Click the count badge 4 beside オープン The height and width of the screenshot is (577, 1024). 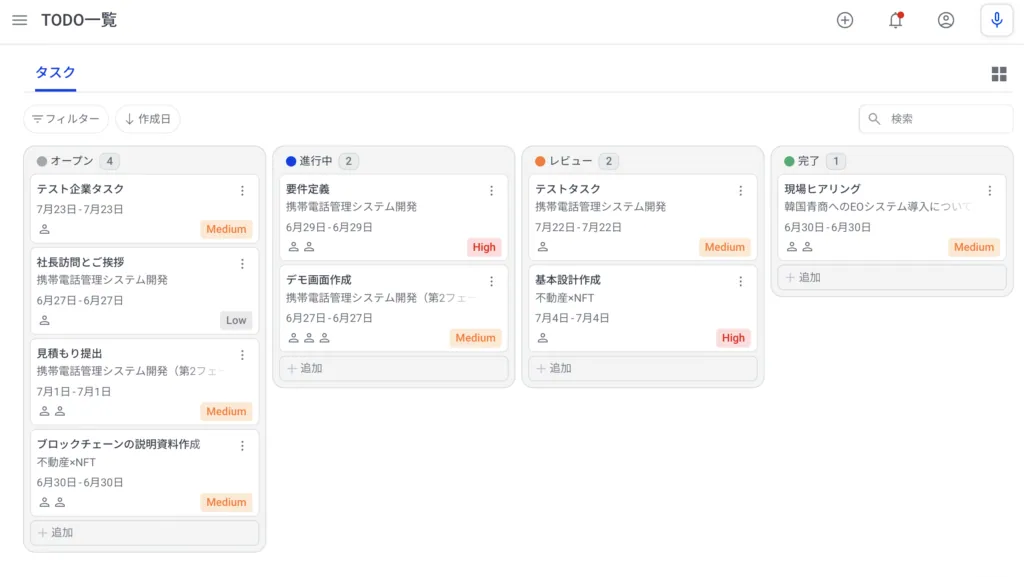(x=110, y=161)
